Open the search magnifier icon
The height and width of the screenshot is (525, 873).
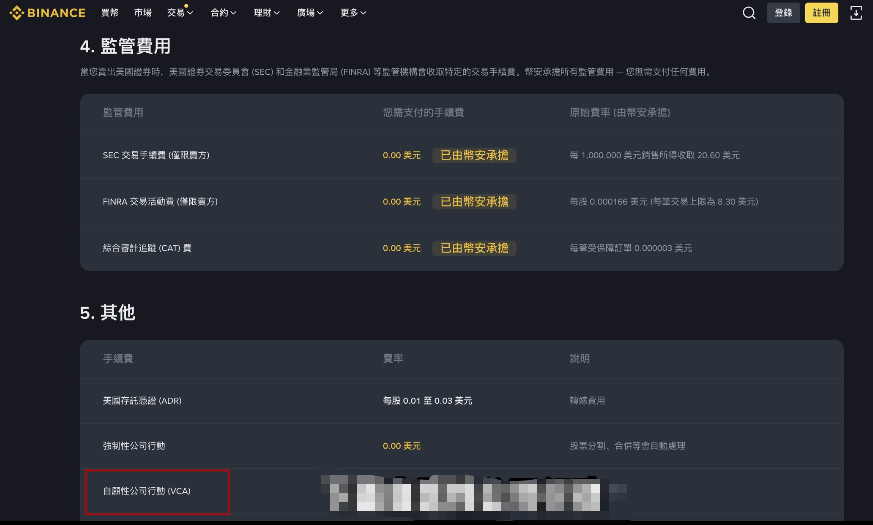pyautogui.click(x=749, y=13)
